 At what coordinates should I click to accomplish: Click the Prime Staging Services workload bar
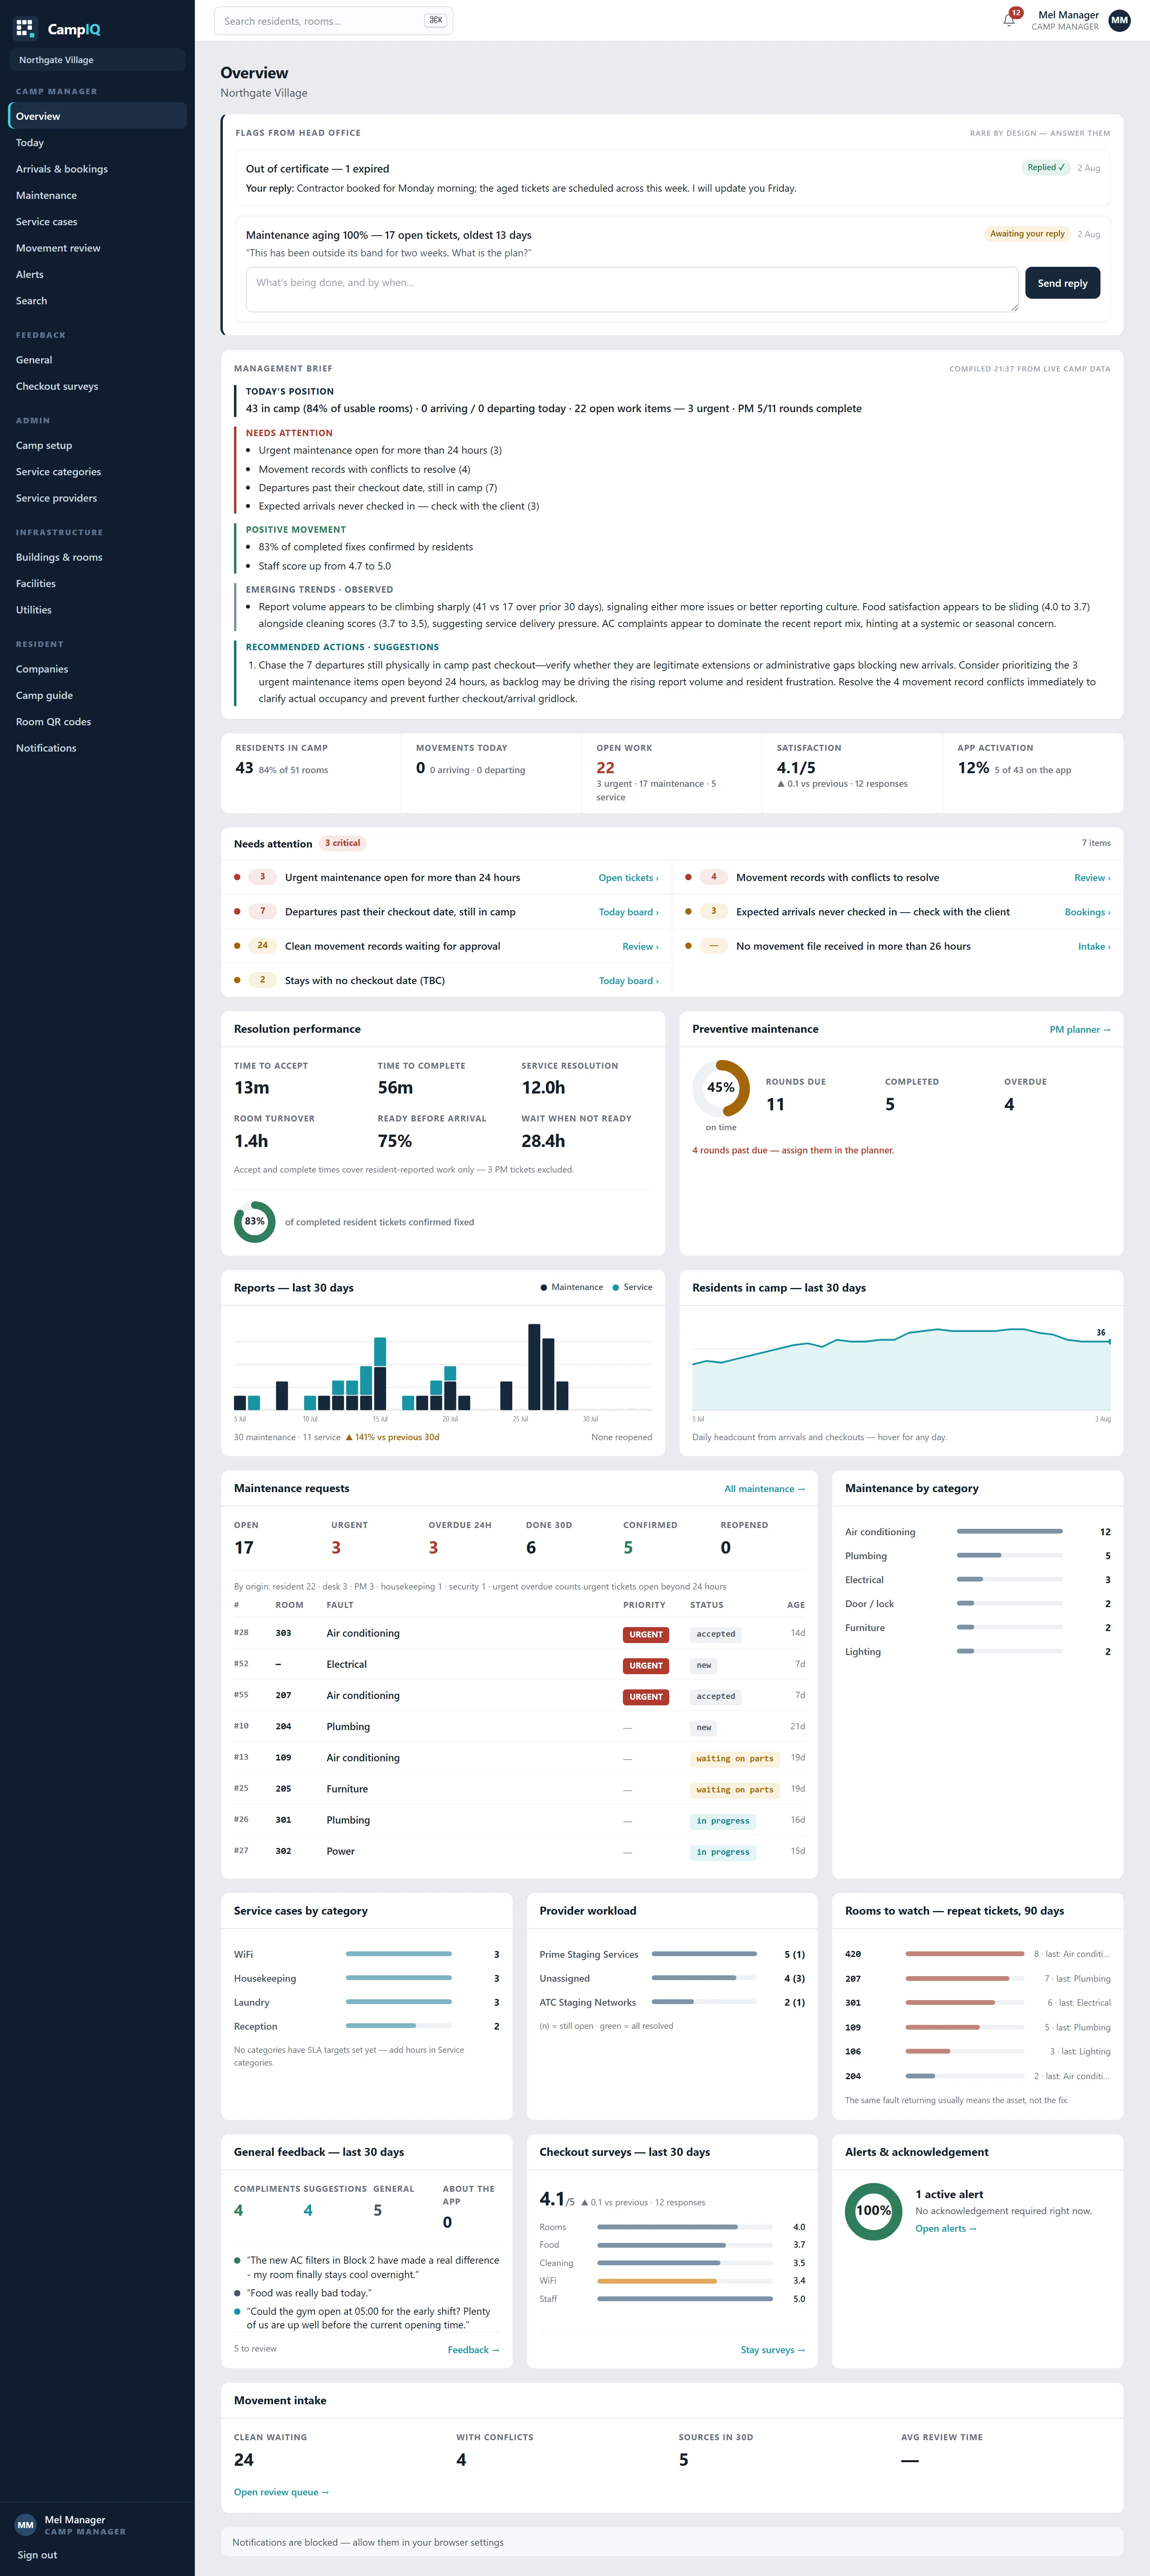[x=704, y=1954]
